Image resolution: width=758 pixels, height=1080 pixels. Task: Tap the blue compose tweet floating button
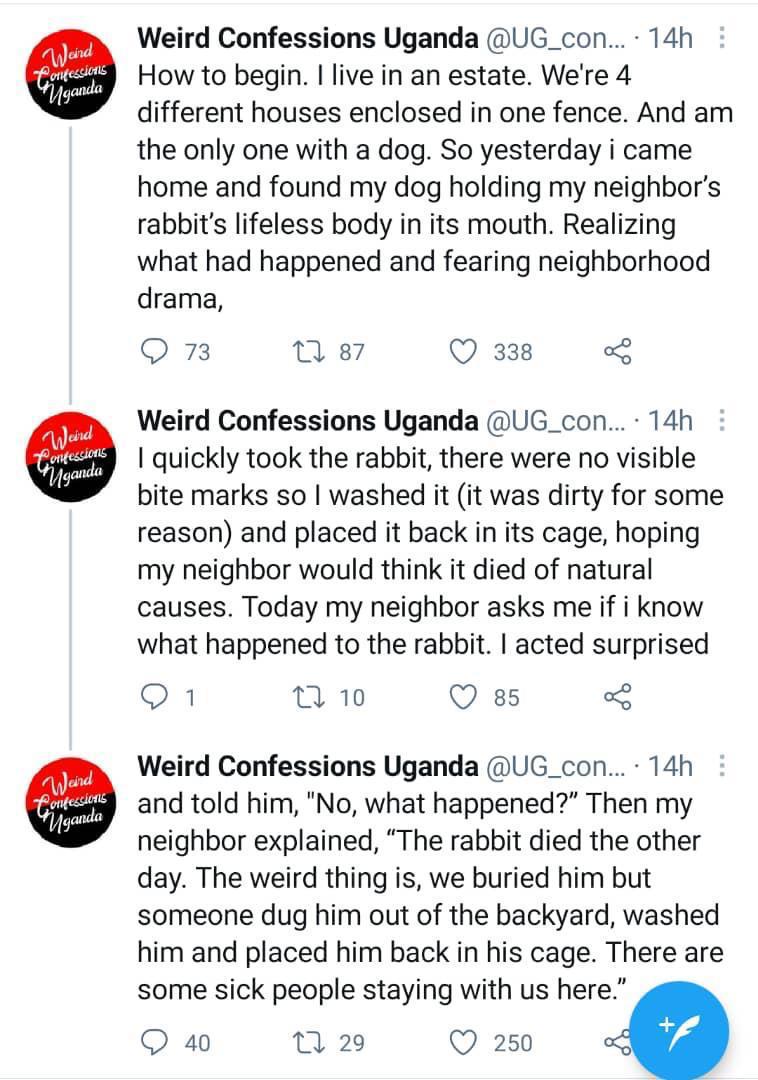(679, 1031)
